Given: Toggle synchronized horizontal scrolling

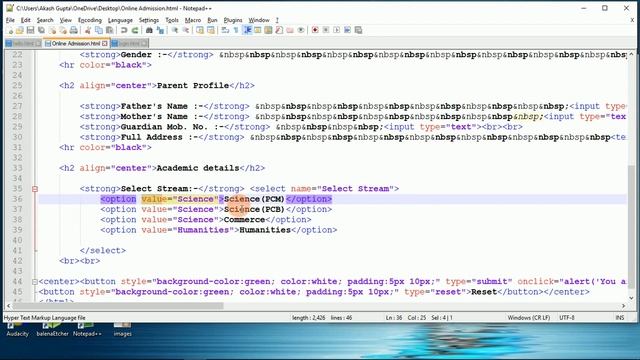Looking at the screenshot, I should click(211, 30).
